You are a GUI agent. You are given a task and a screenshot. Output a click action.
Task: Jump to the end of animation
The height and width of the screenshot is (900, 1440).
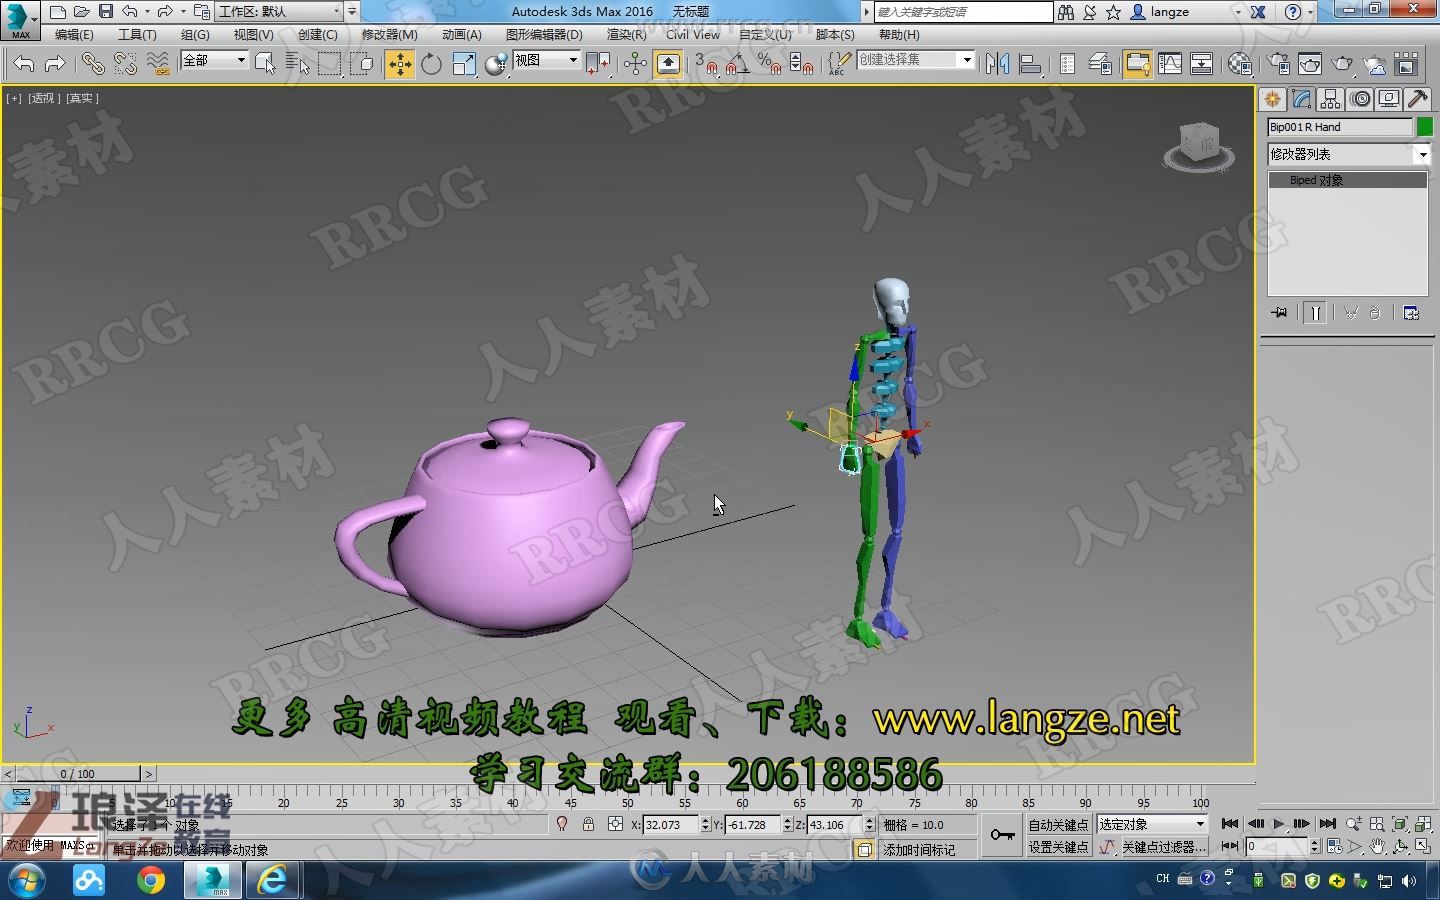(x=1327, y=824)
